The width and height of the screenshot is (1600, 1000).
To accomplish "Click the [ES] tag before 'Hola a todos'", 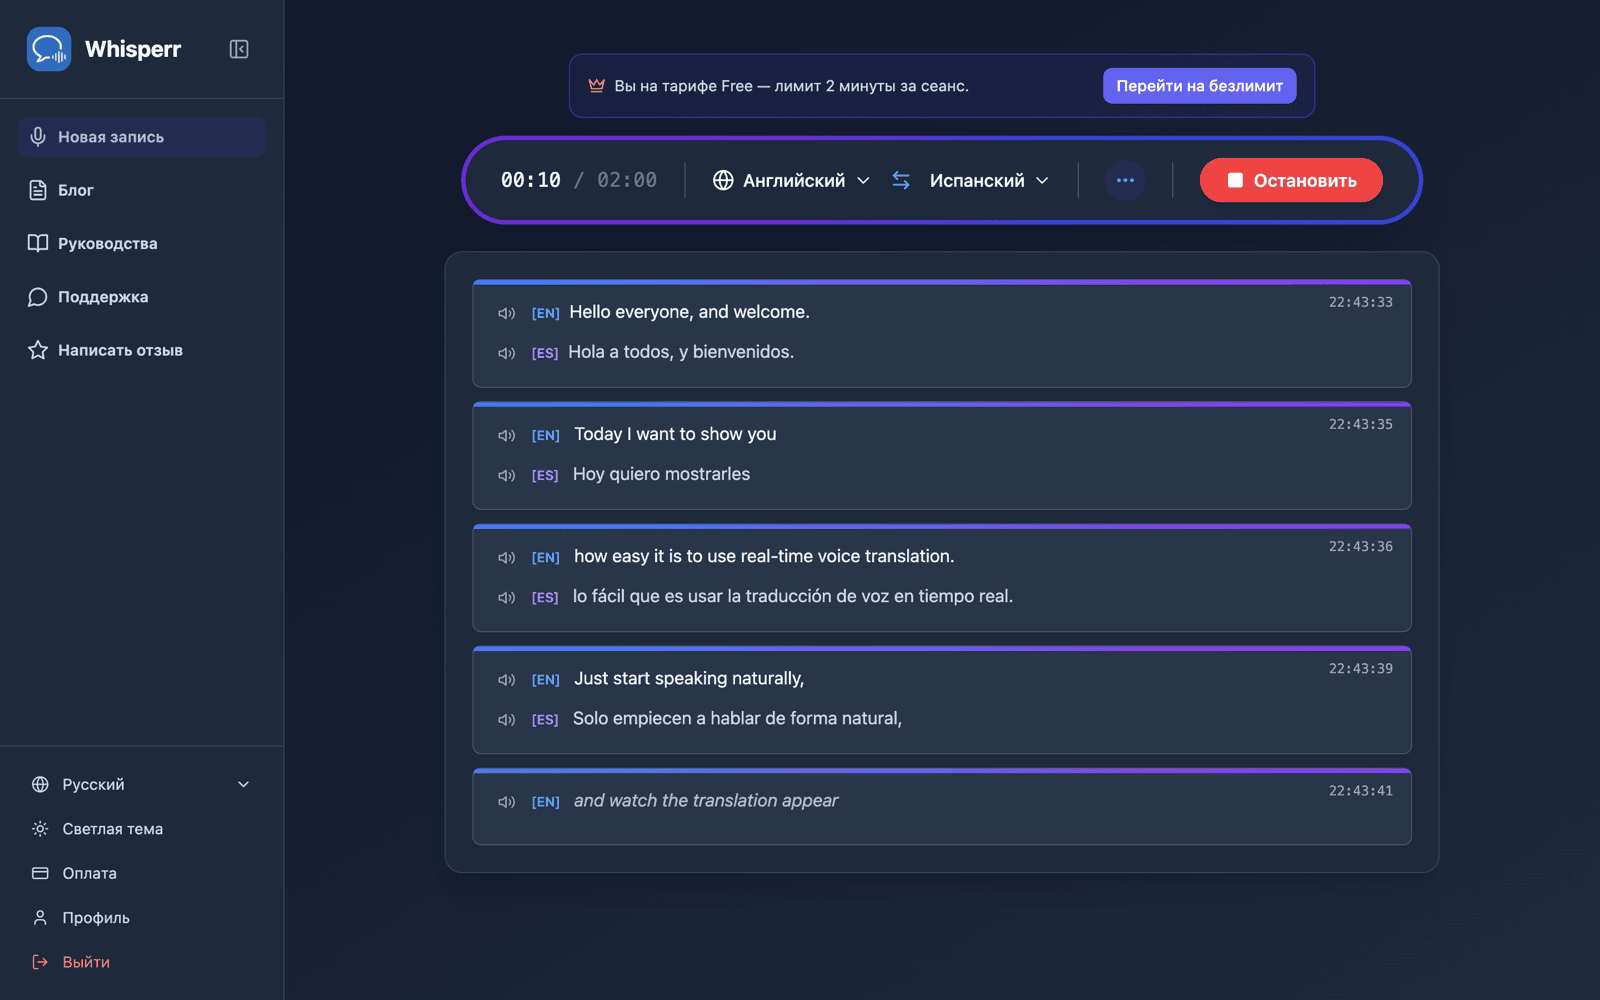I will [545, 353].
